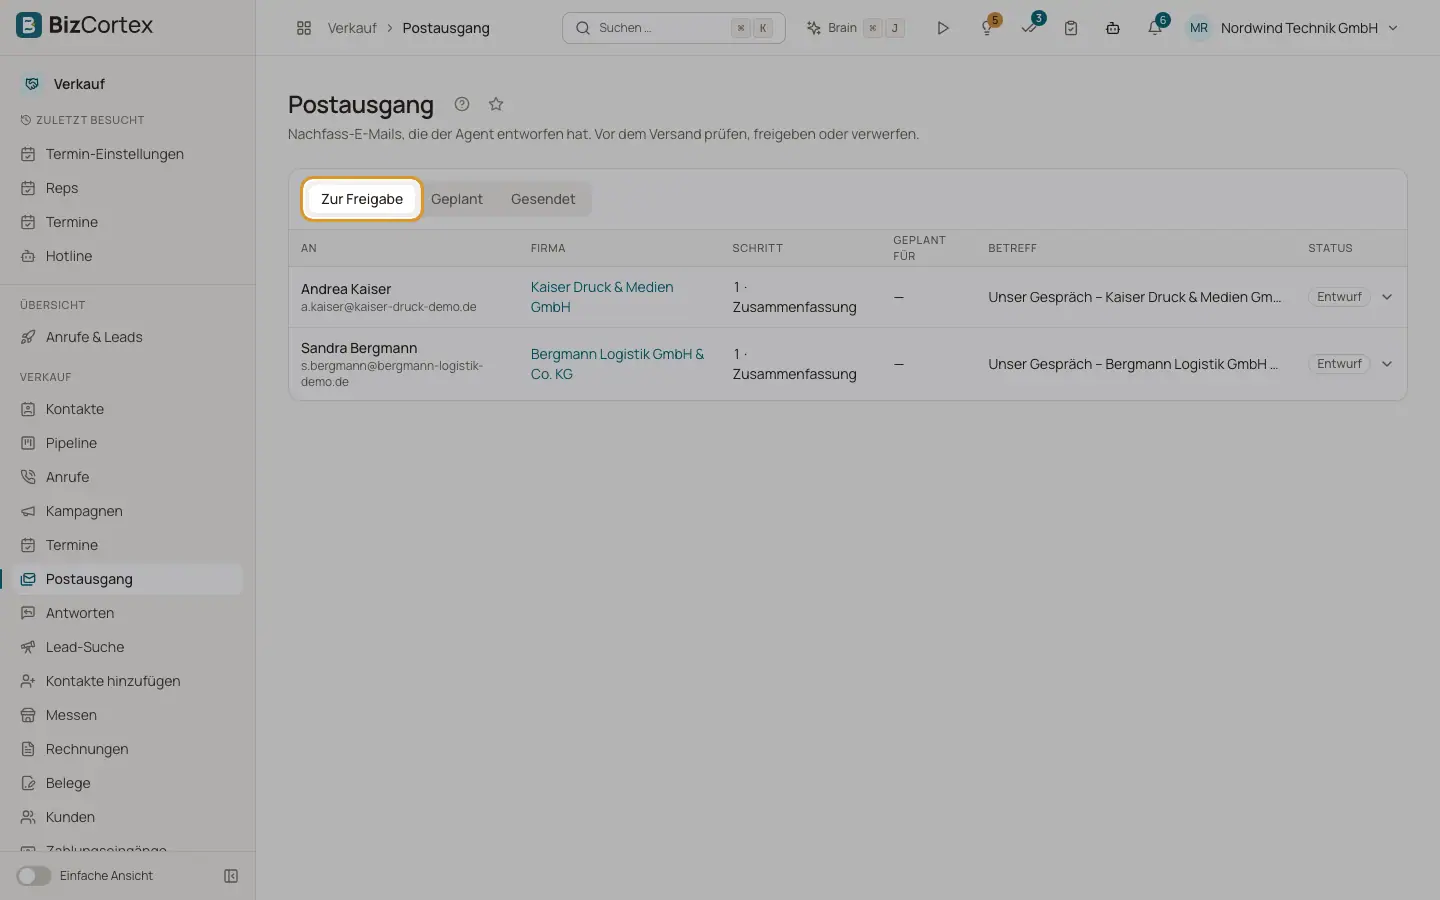The width and height of the screenshot is (1440, 900).
Task: Open the robot agent icon in top bar
Action: point(1113,28)
